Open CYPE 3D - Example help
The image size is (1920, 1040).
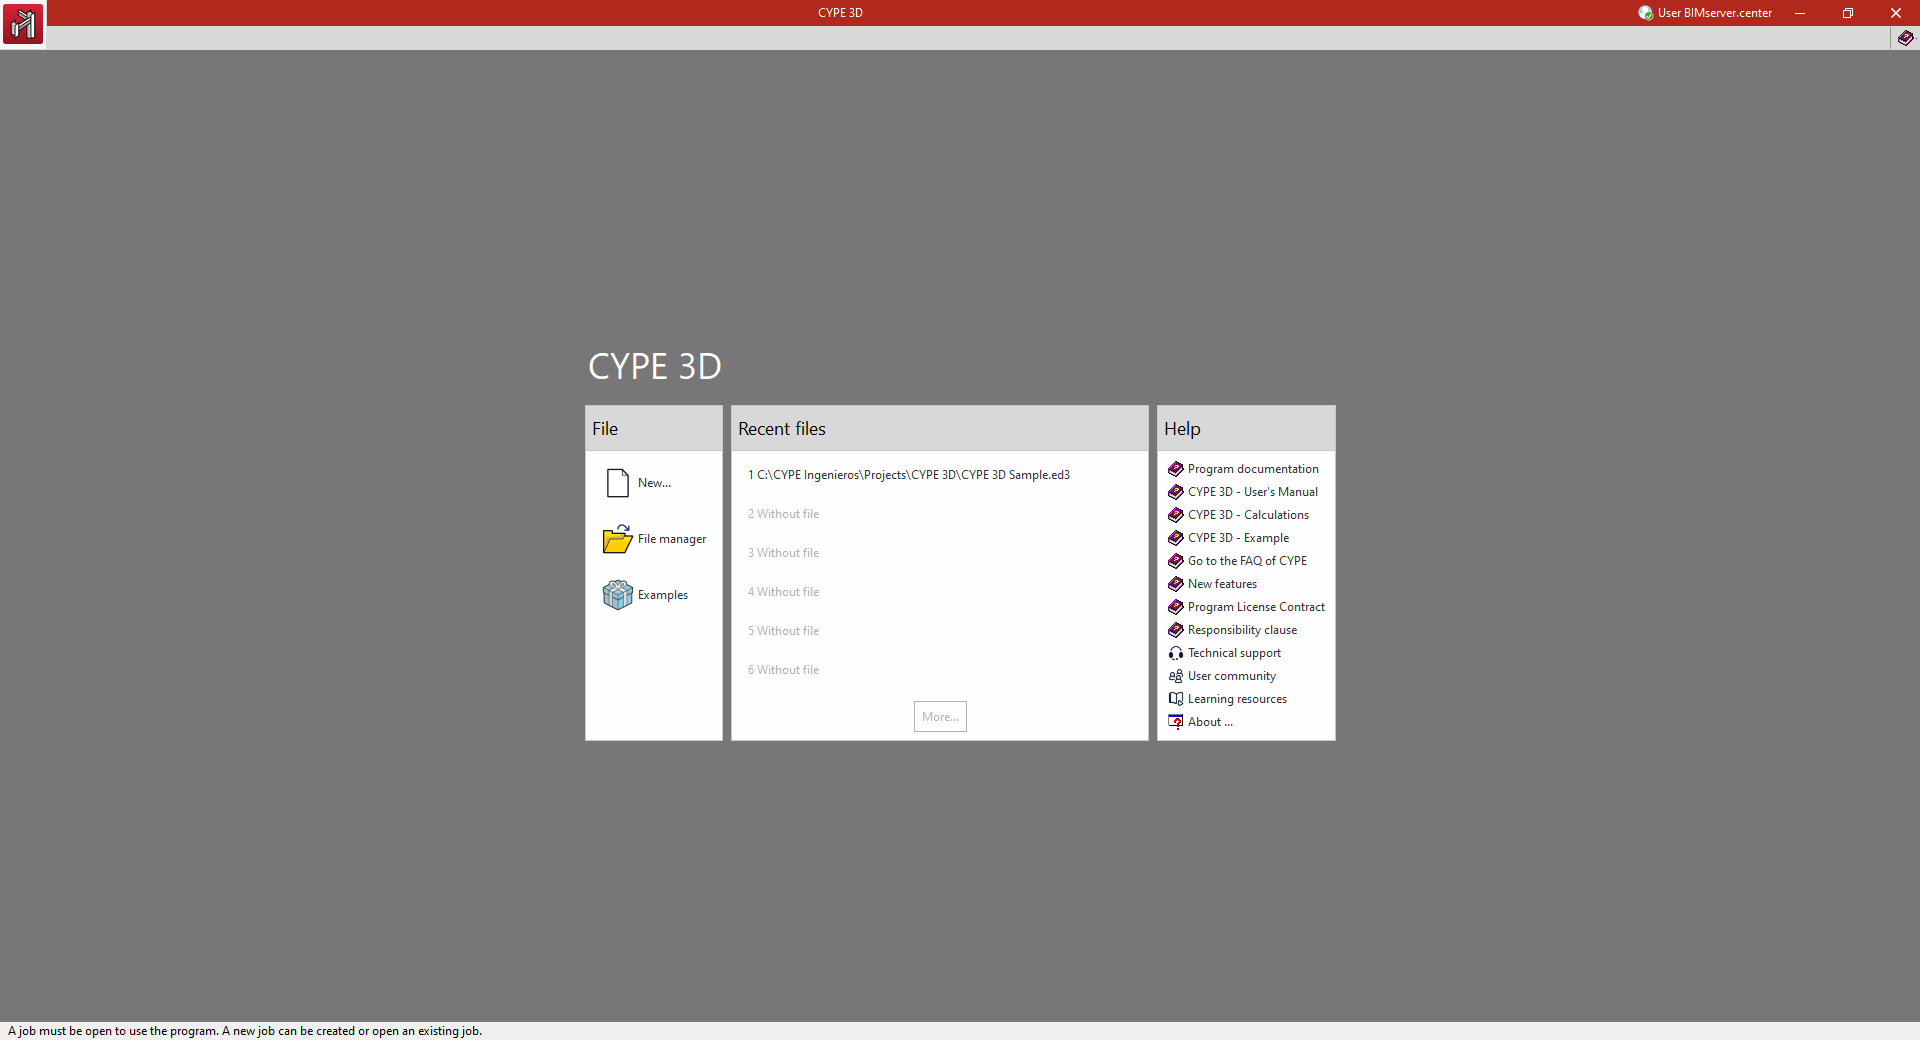tap(1238, 538)
